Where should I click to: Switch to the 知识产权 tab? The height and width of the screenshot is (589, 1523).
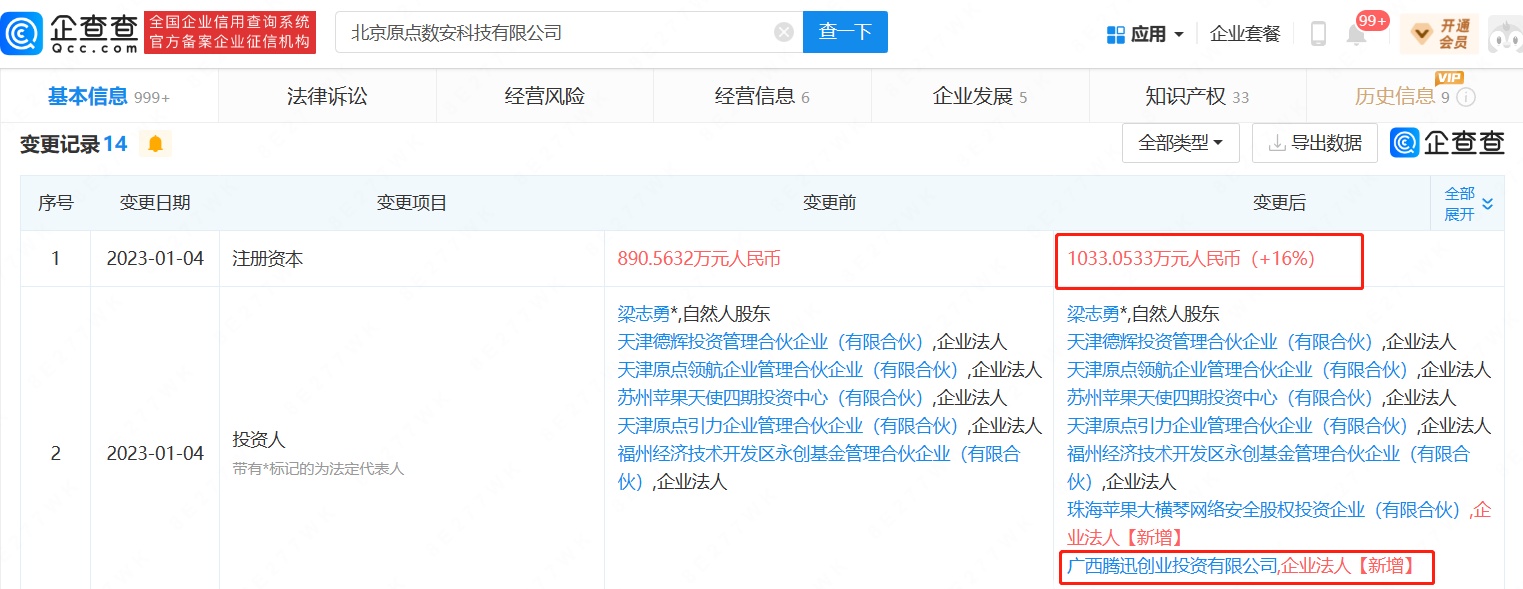1197,97
